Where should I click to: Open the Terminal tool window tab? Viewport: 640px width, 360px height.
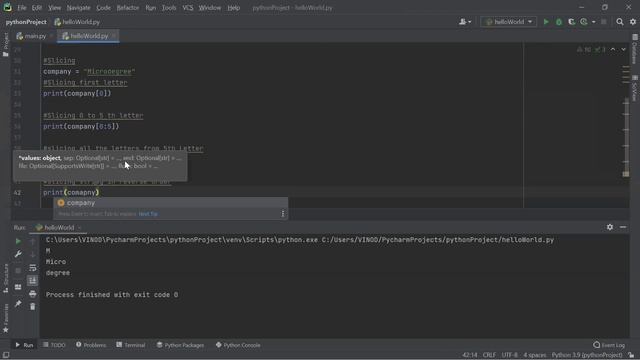pyautogui.click(x=131, y=345)
